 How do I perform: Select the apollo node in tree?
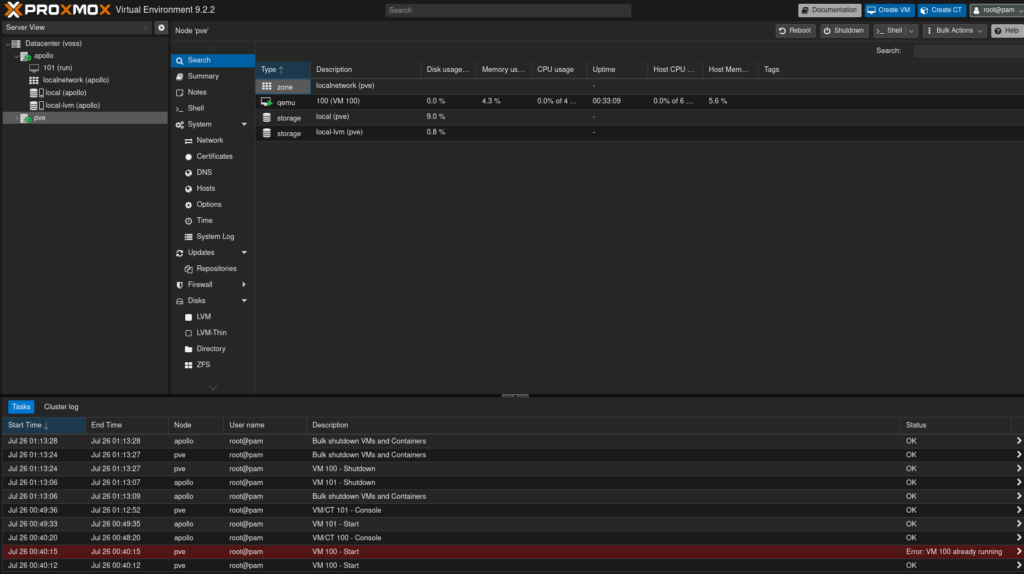[x=44, y=56]
